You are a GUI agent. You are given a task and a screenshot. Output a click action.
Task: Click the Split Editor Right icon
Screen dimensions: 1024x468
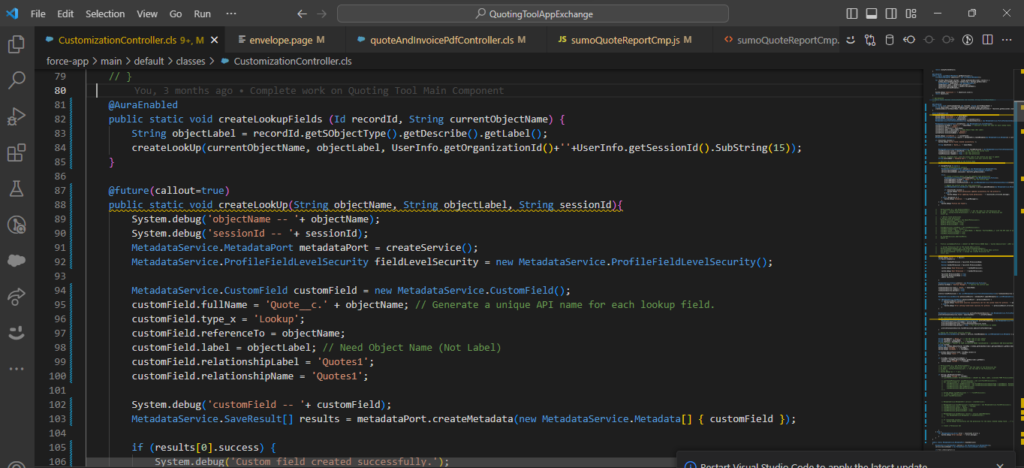[988, 40]
